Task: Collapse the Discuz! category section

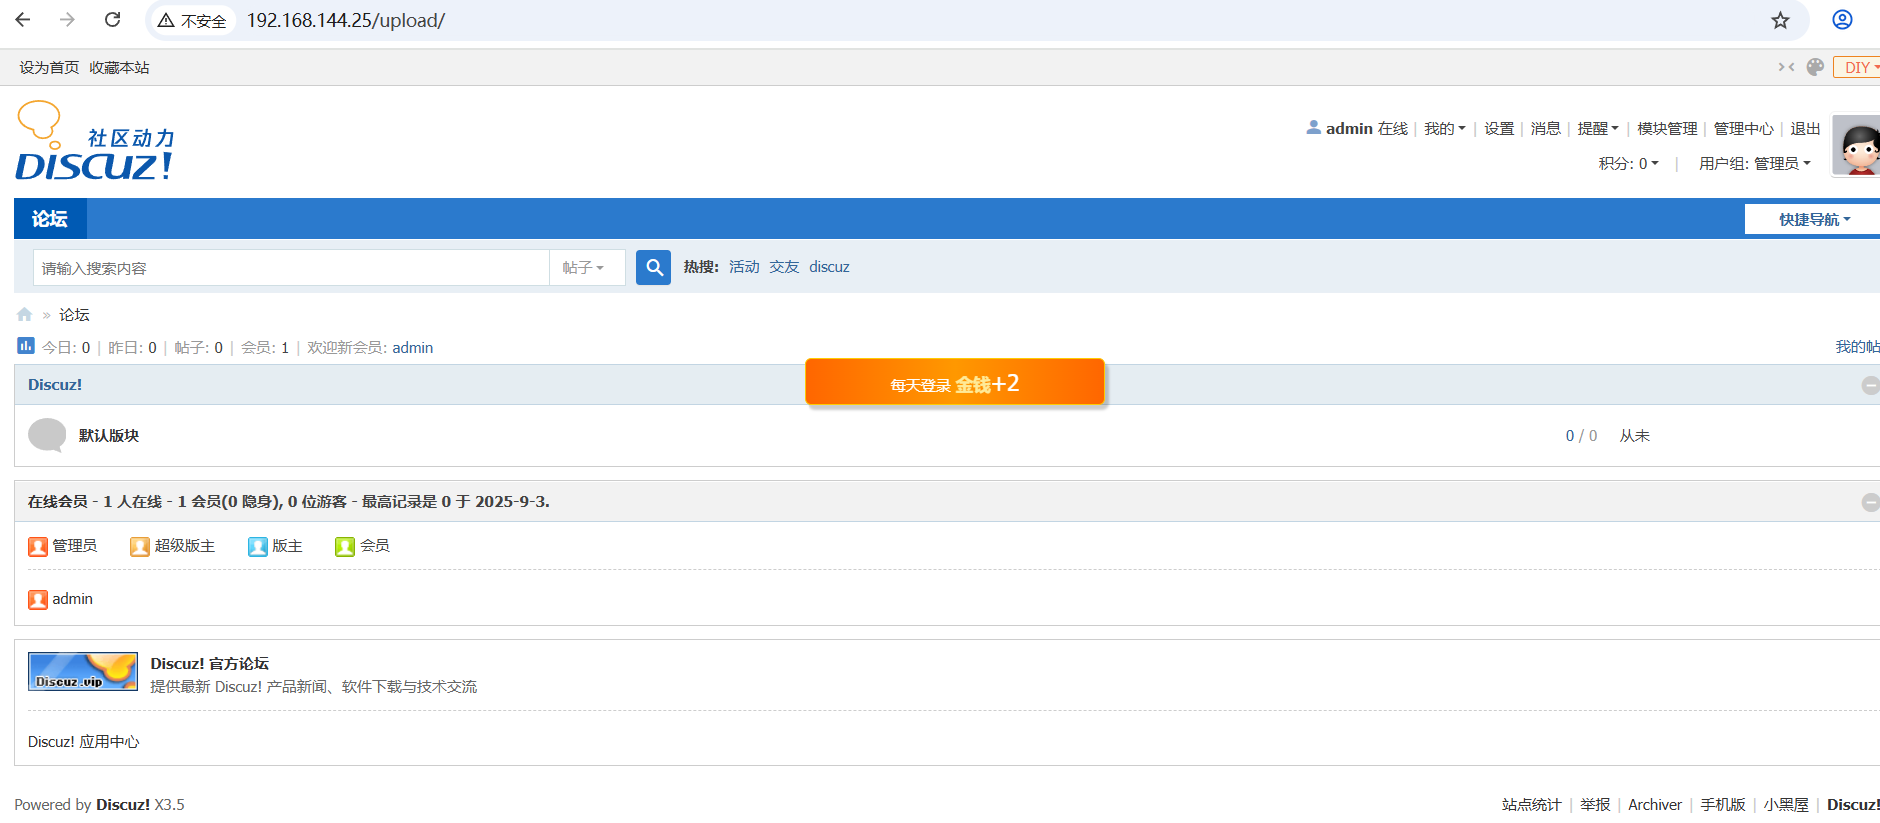Action: (x=1870, y=385)
